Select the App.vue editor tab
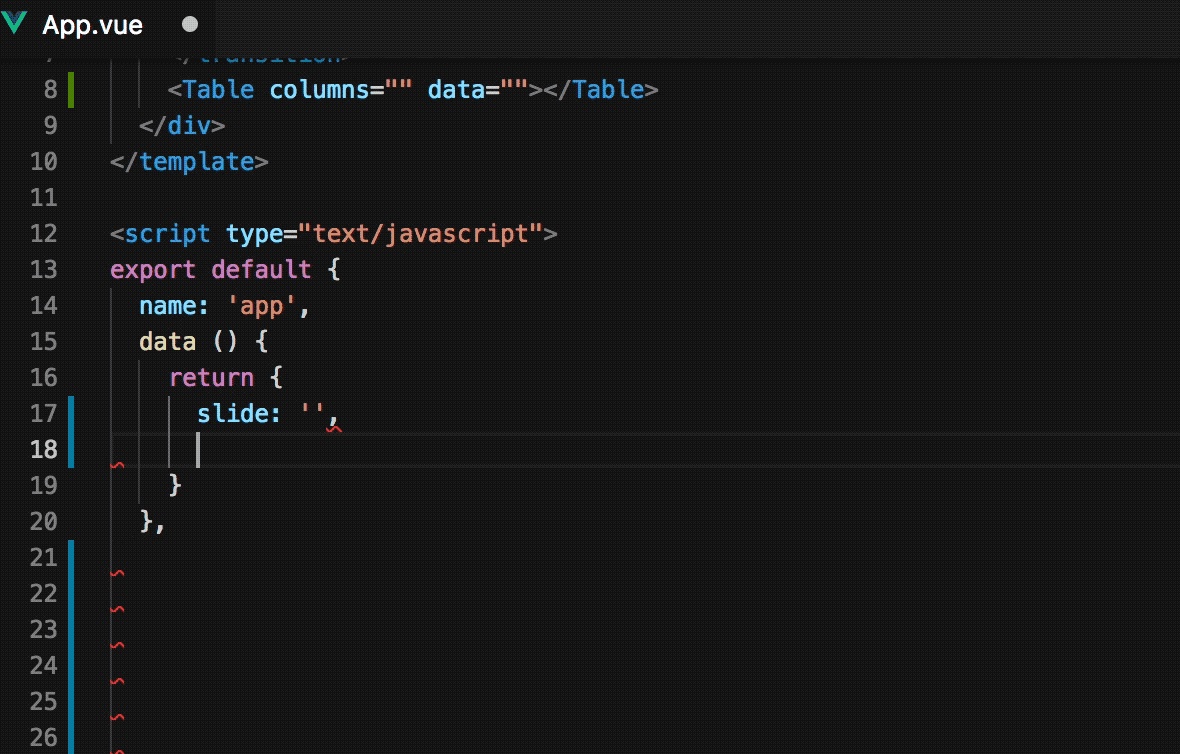The height and width of the screenshot is (754, 1180). point(92,25)
